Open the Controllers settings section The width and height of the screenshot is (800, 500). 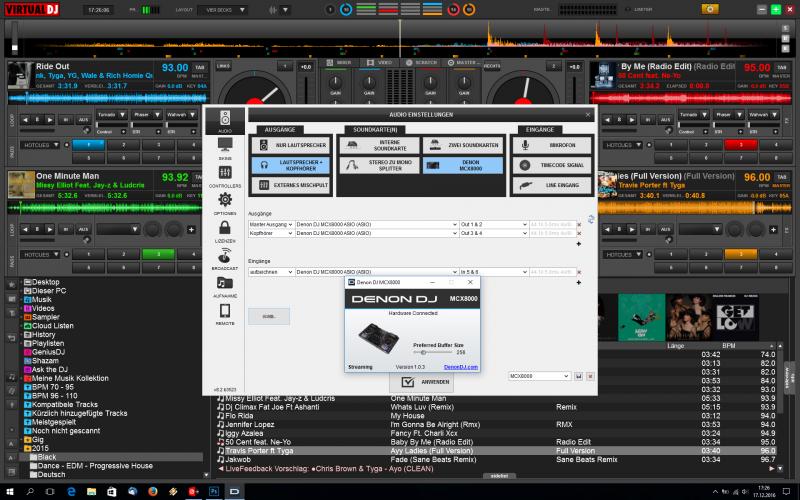(225, 176)
